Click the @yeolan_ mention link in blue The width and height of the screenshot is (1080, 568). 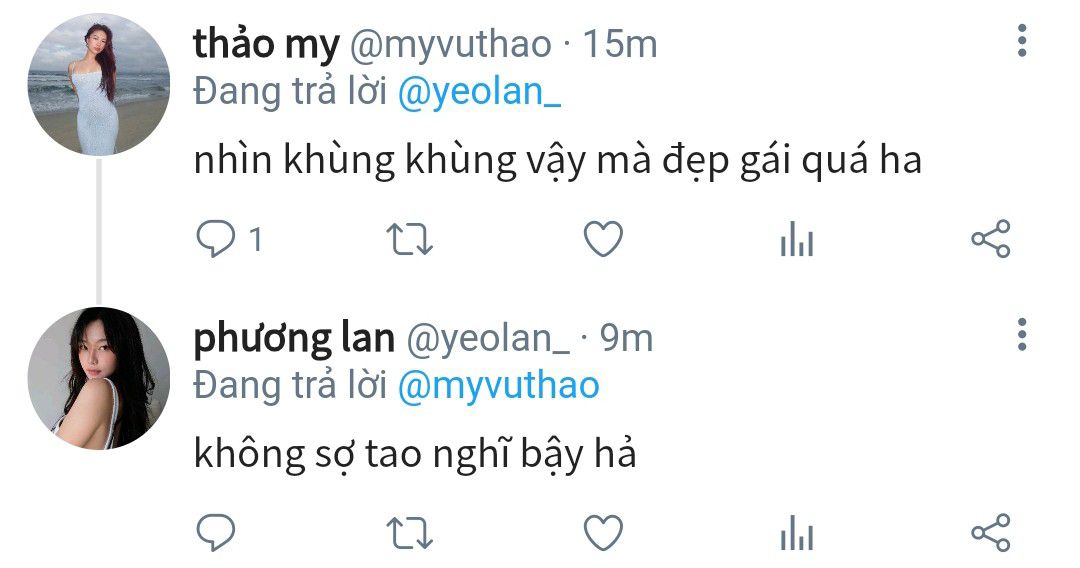(480, 92)
